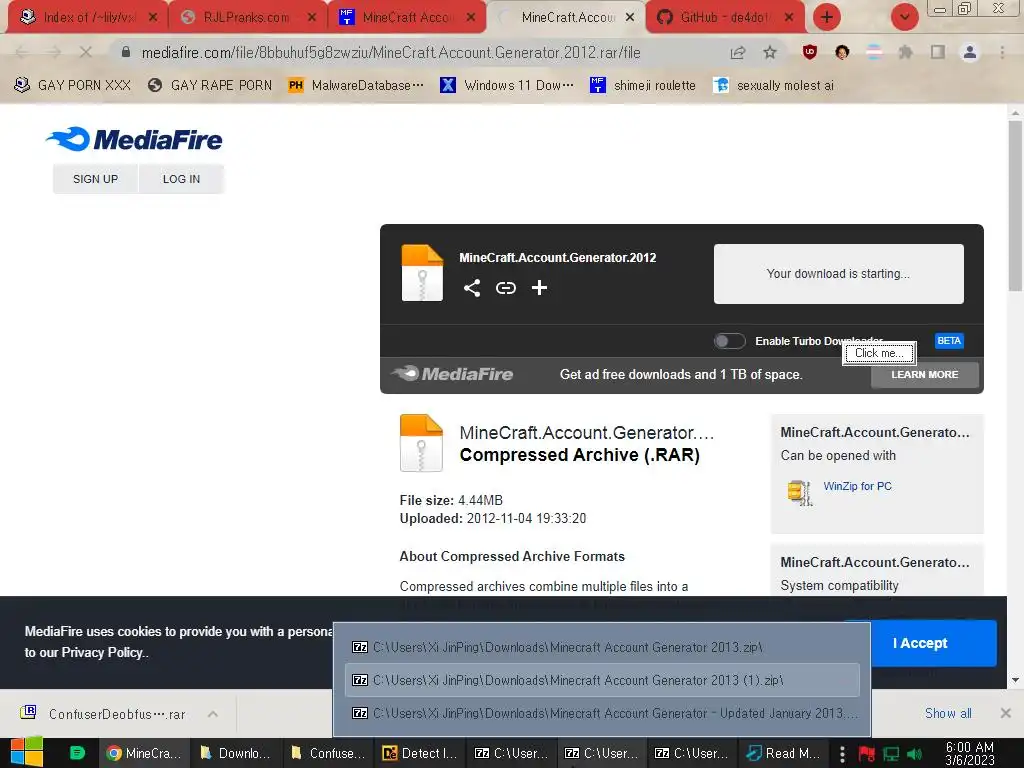Open the Confuse… folder taskbar item
The height and width of the screenshot is (768, 1024).
[x=328, y=753]
